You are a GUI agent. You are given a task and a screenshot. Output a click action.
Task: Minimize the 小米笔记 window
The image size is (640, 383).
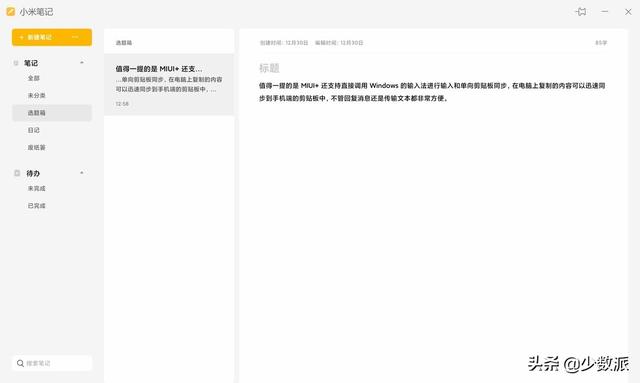coord(605,12)
